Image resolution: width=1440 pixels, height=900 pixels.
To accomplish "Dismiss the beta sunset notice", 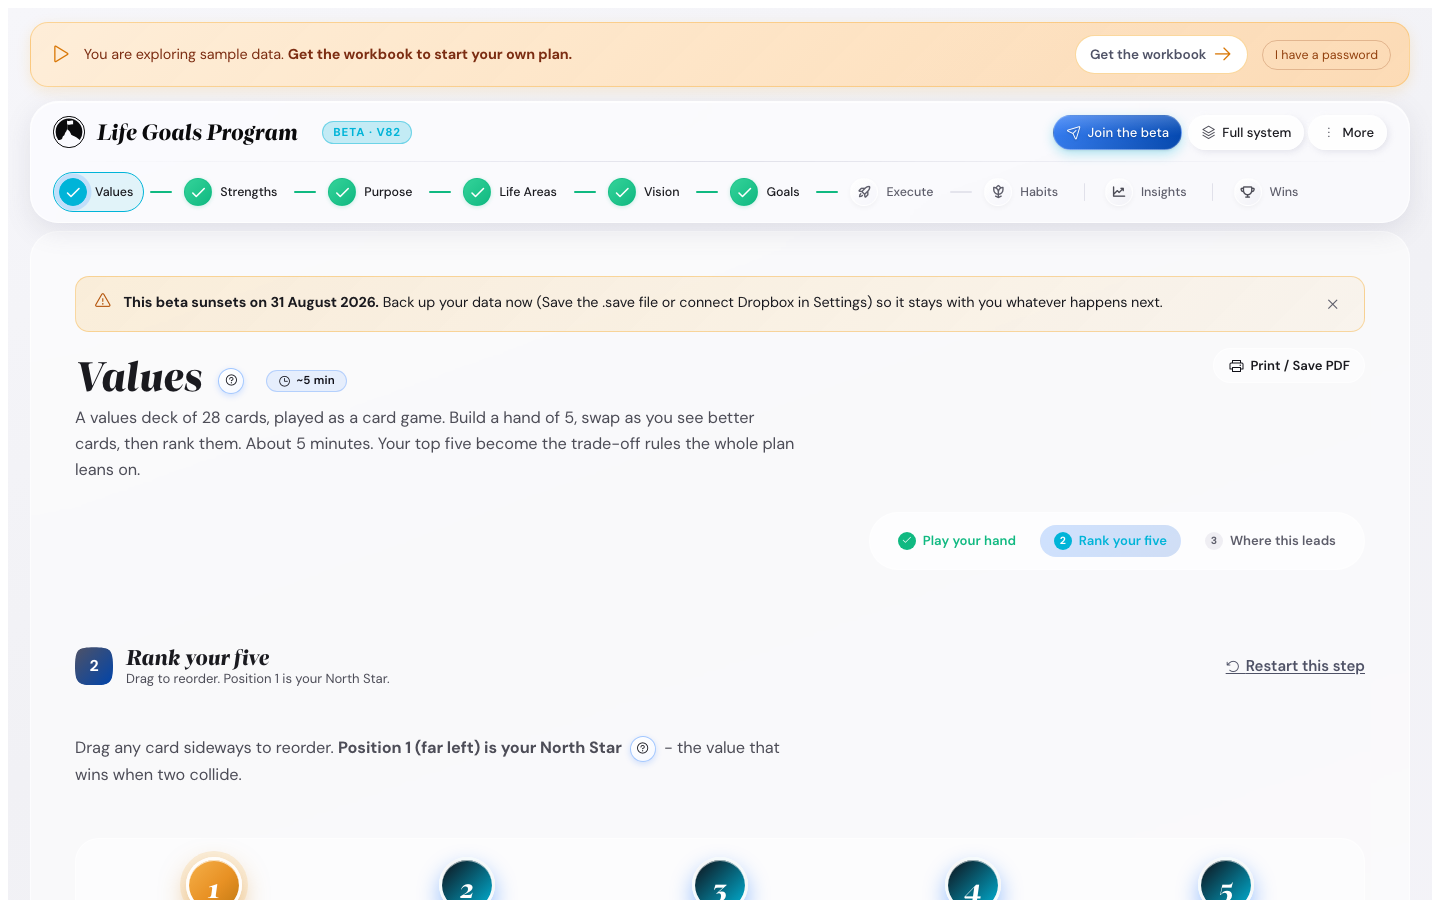I will coord(1333,304).
